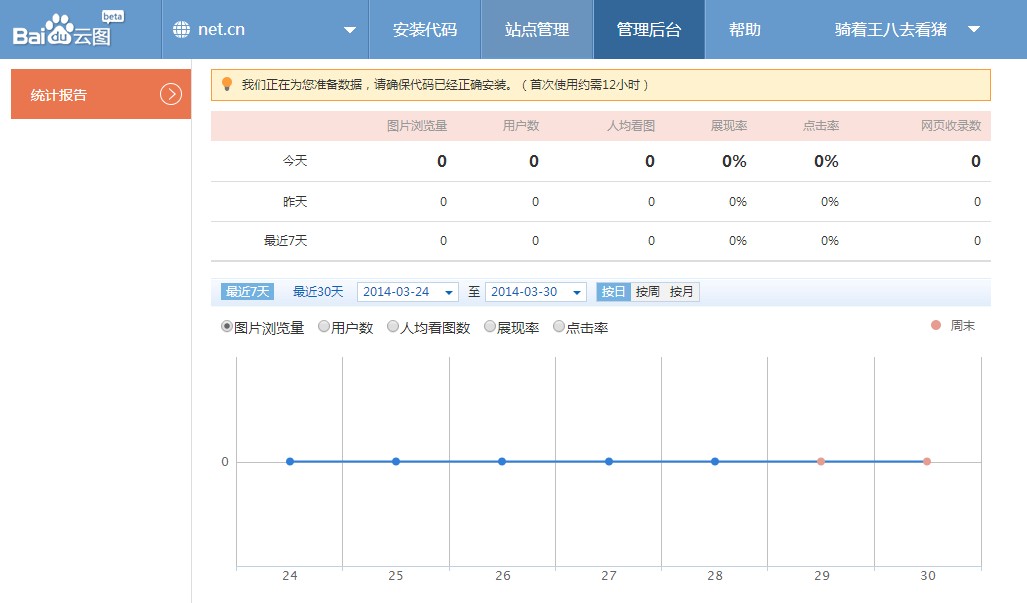Open the start date 2014-03-24 dropdown
This screenshot has width=1027, height=603.
click(x=449, y=292)
